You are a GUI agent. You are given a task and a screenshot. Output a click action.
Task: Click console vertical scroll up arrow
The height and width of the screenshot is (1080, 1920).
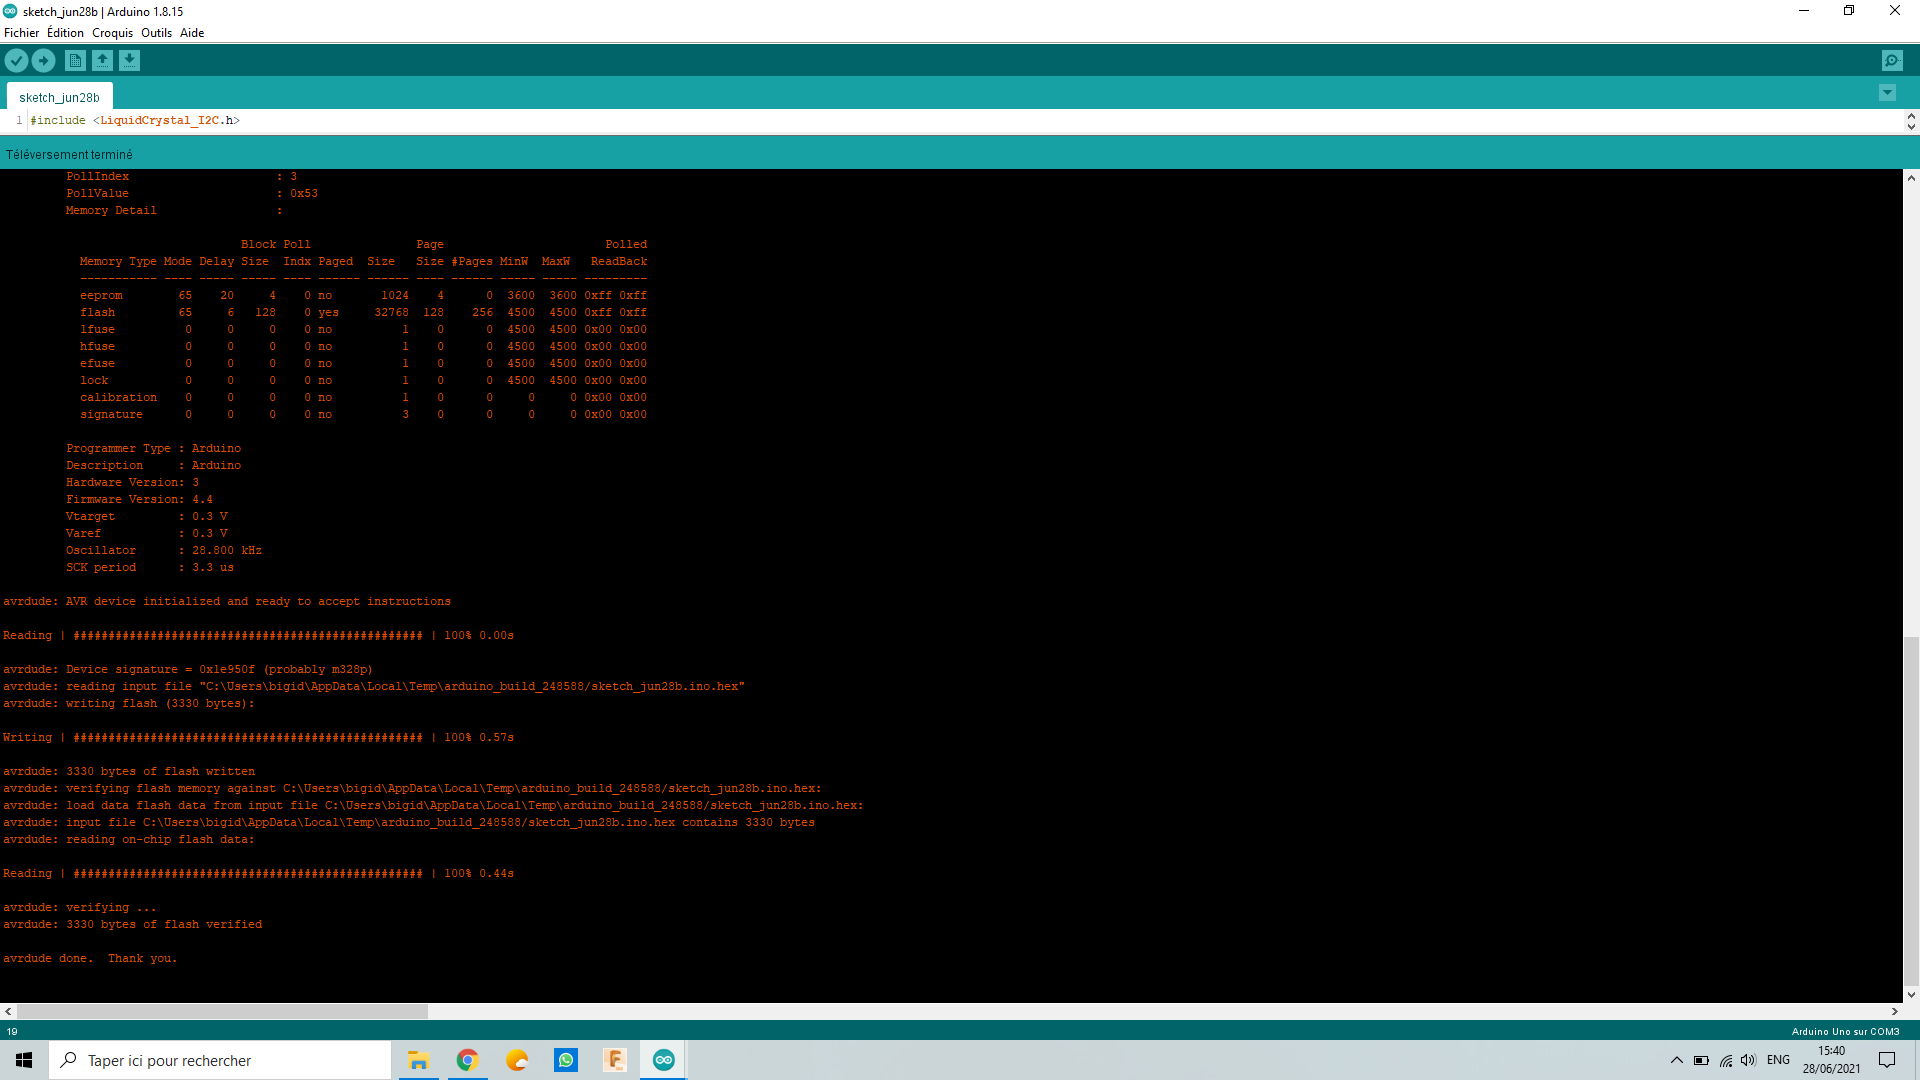(1911, 178)
